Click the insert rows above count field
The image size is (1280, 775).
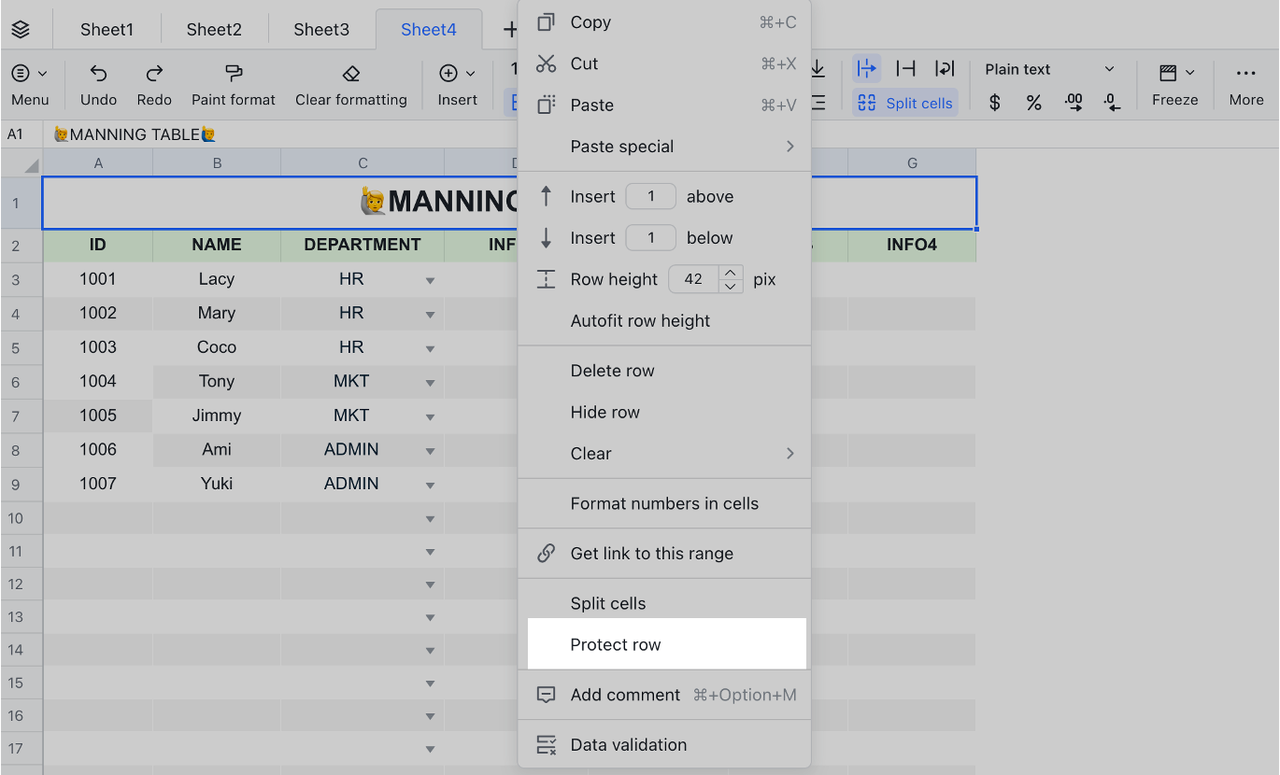[x=650, y=197]
